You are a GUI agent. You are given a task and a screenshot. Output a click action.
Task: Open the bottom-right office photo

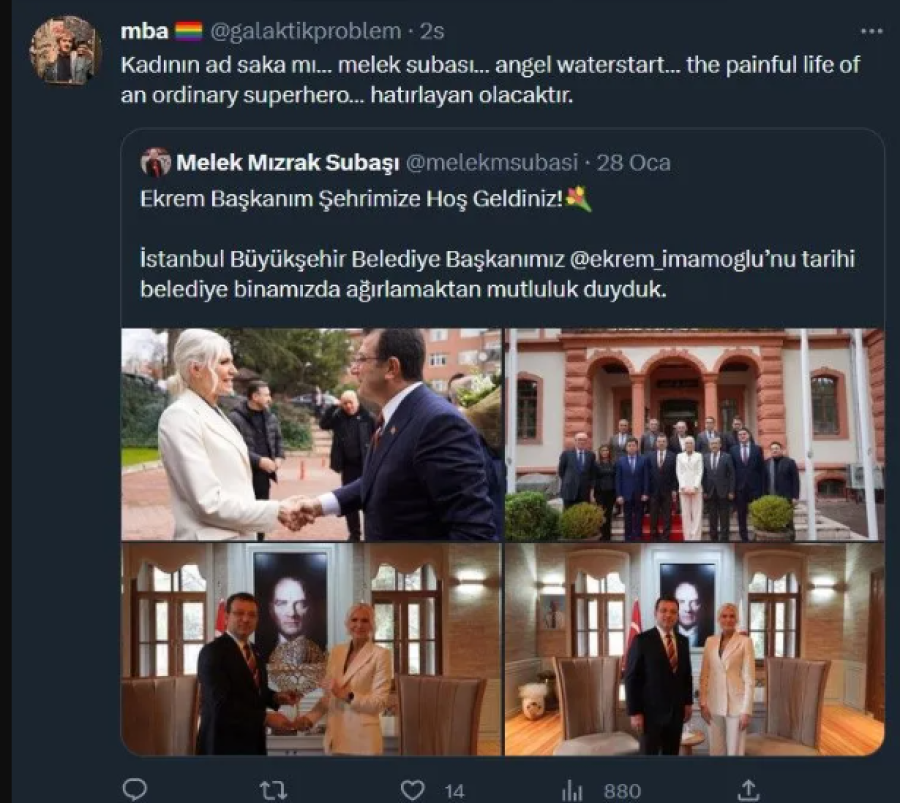coord(694,649)
